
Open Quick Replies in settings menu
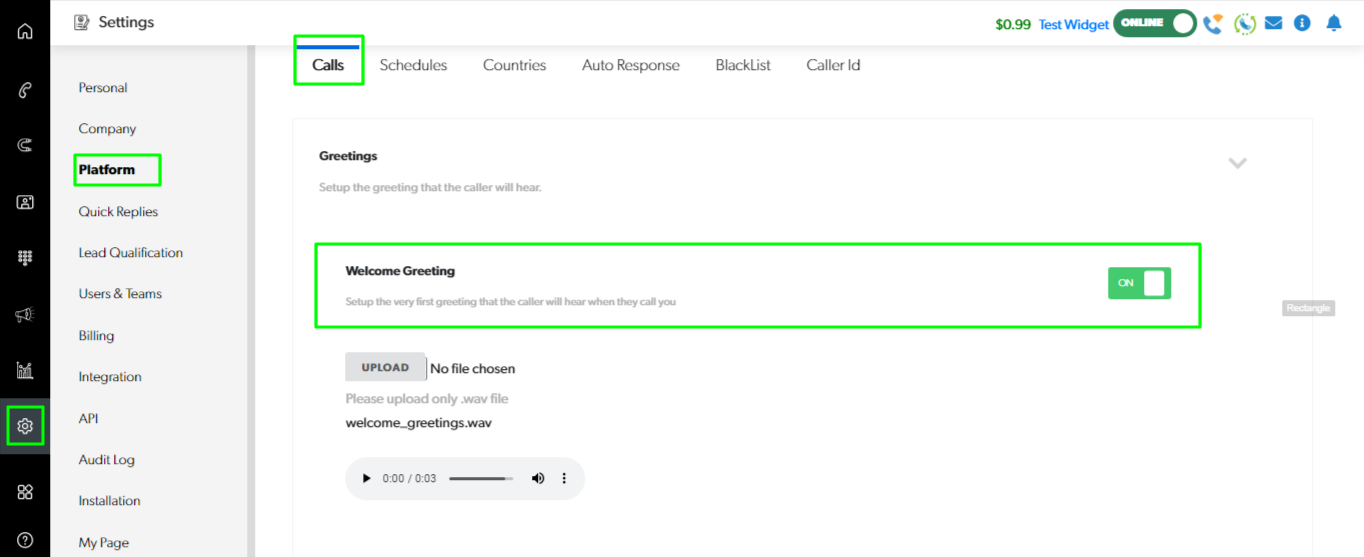click(x=118, y=211)
